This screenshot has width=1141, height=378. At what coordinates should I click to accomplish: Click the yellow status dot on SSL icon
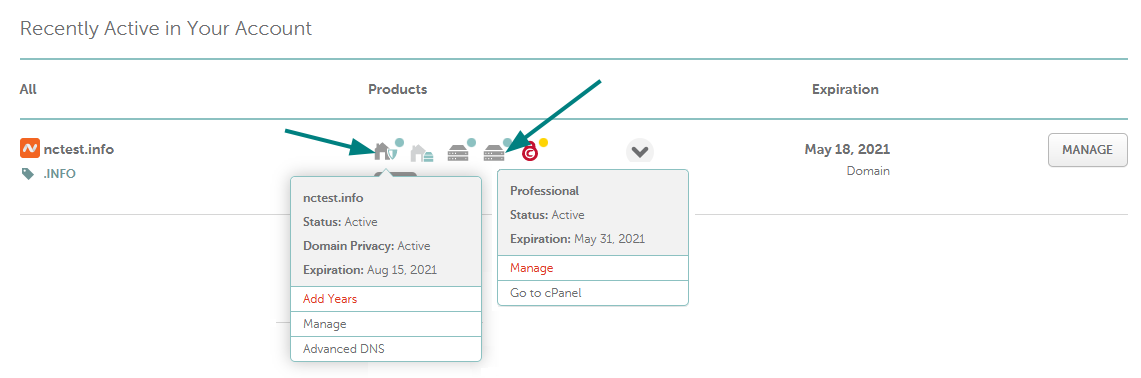[x=543, y=142]
